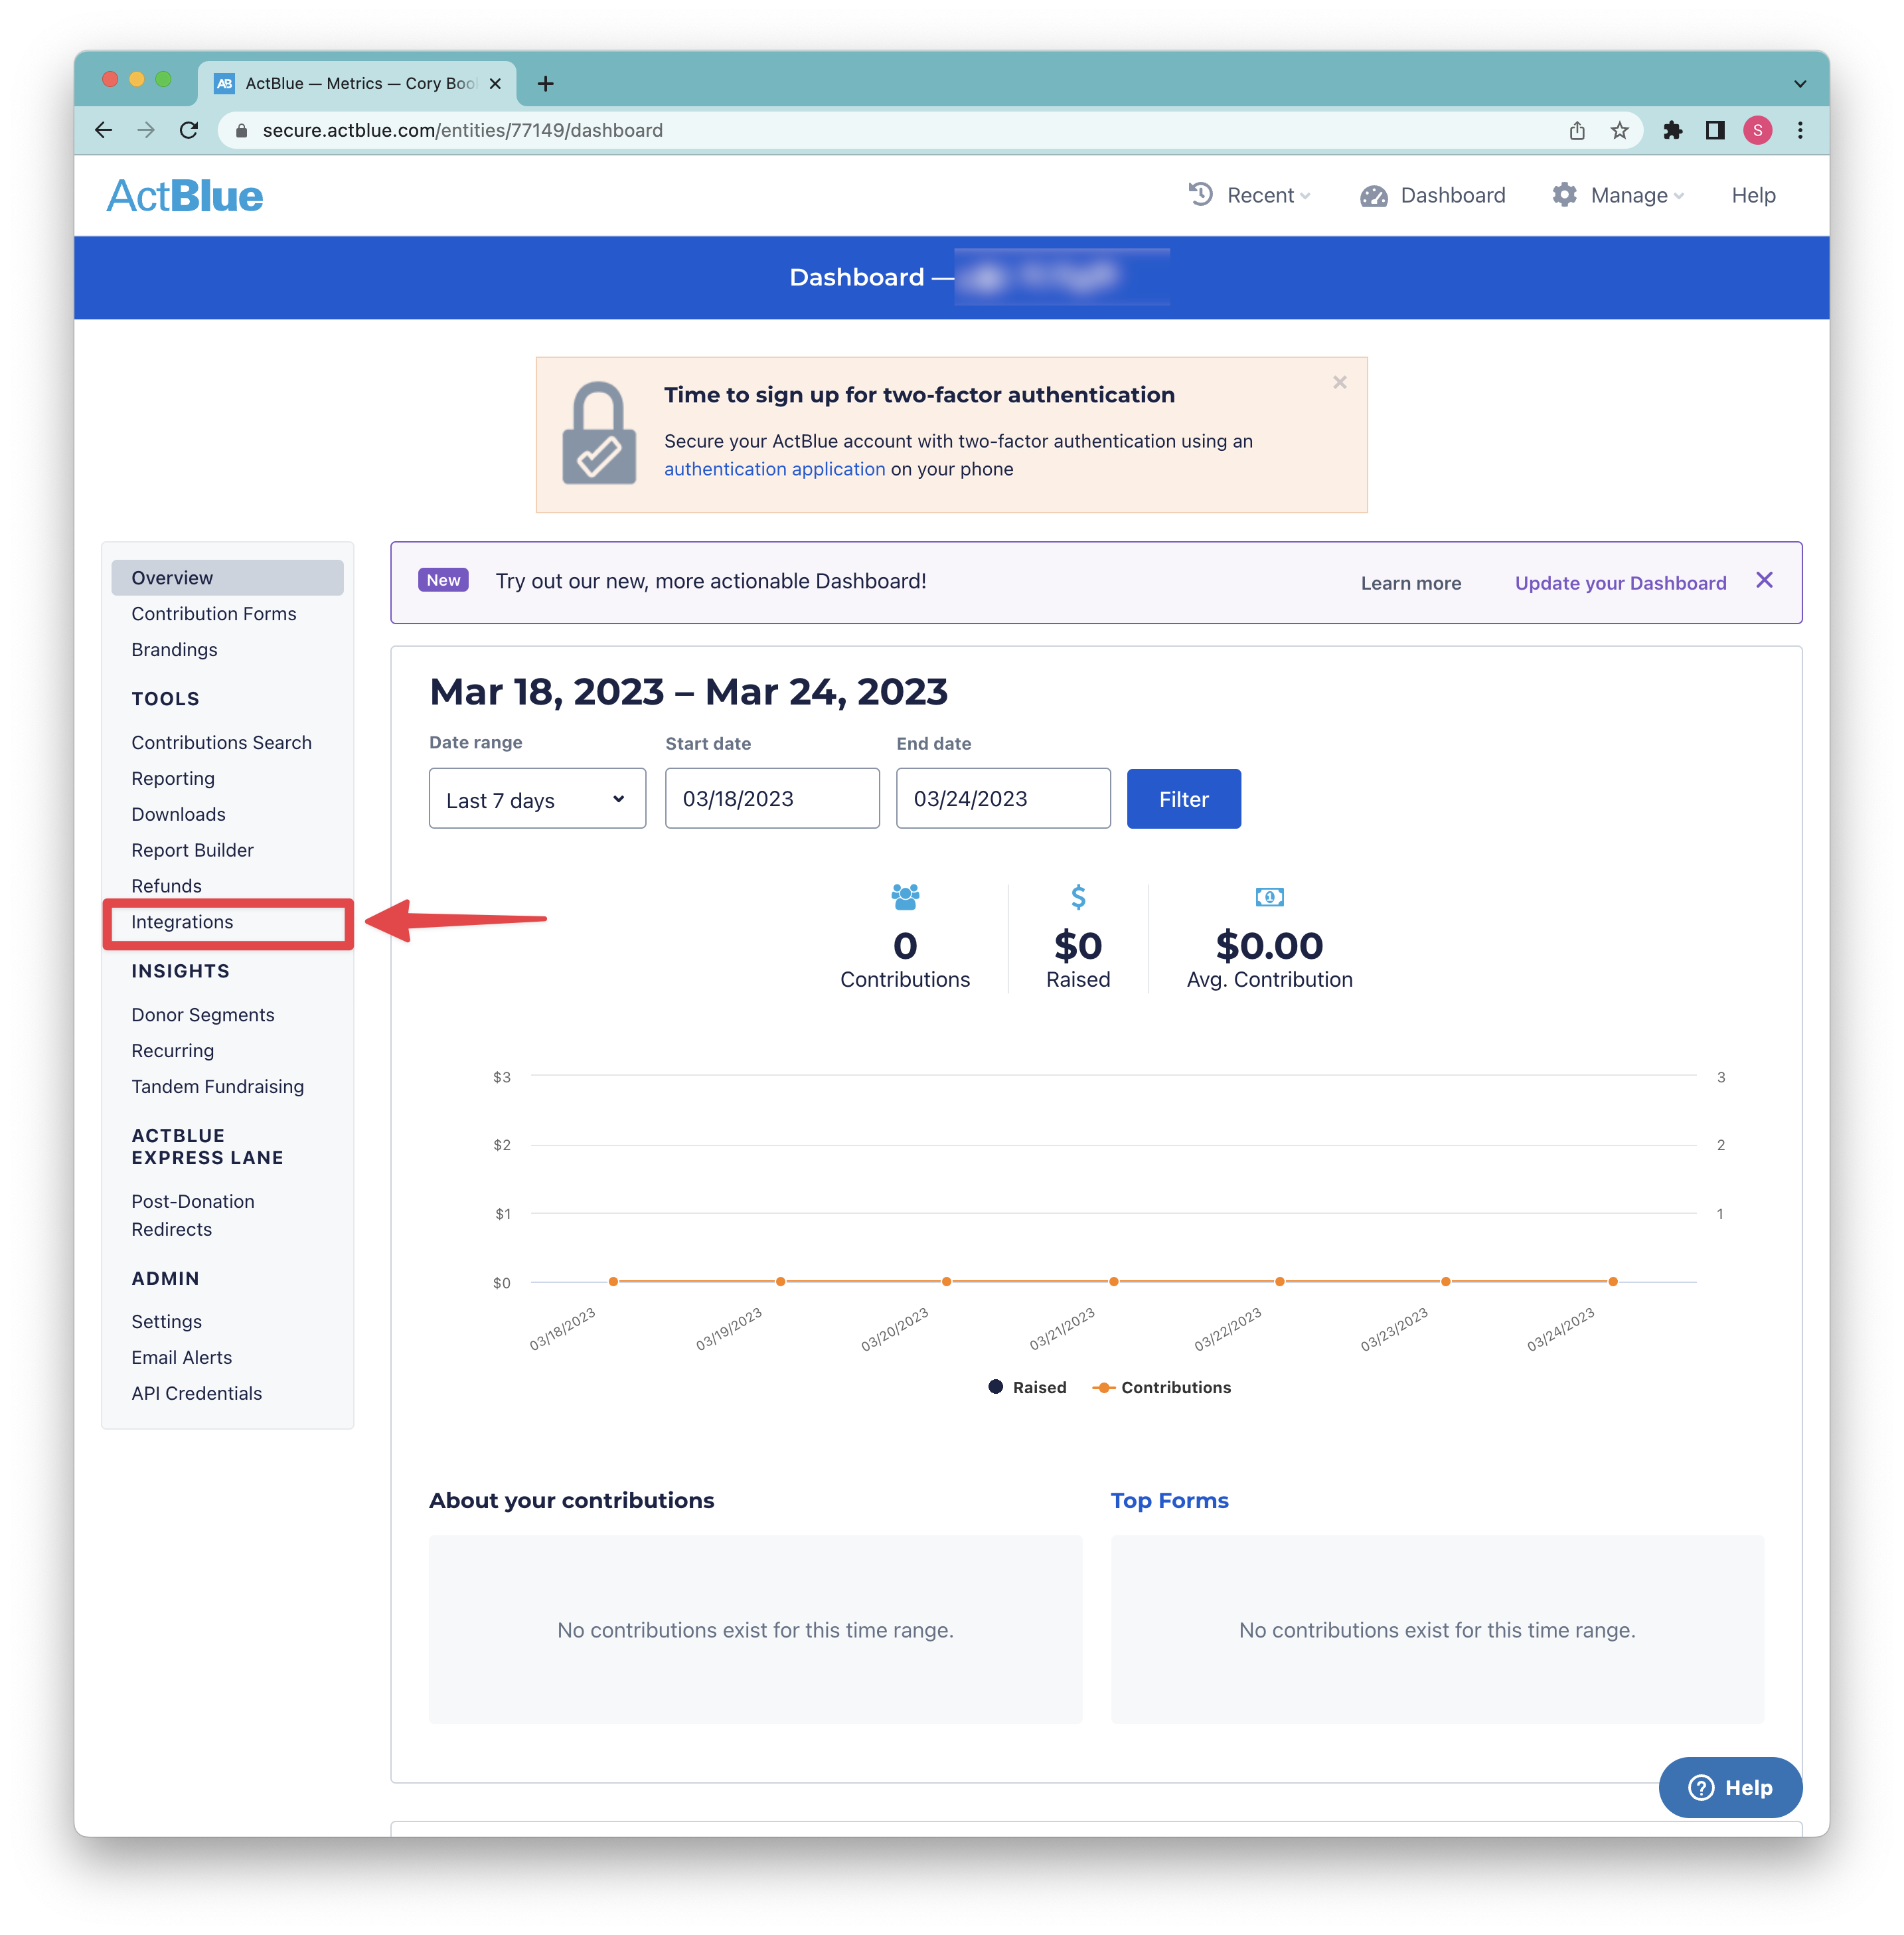Open the floating Help bubble
The height and width of the screenshot is (1935, 1904).
point(1730,1787)
